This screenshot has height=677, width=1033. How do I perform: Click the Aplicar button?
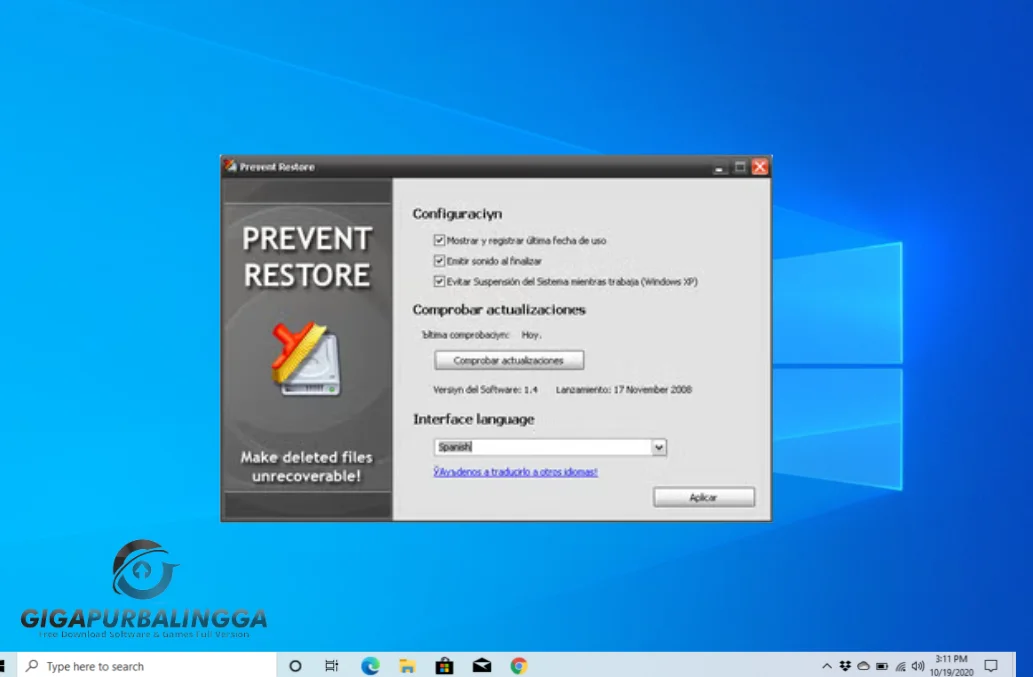point(704,497)
